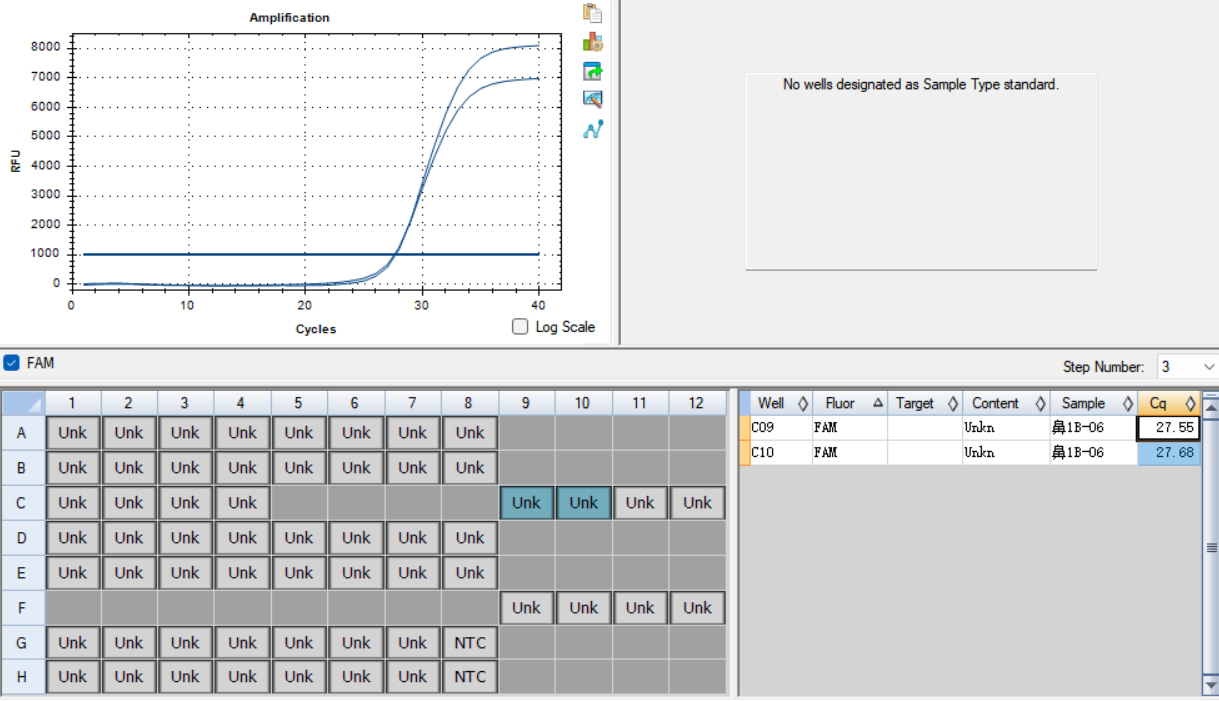Uncheck the FAM fluorophore checkbox

[12, 362]
